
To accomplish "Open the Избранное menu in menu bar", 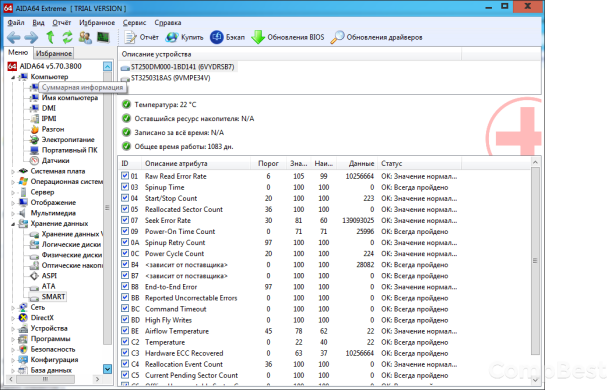I will click(x=97, y=23).
